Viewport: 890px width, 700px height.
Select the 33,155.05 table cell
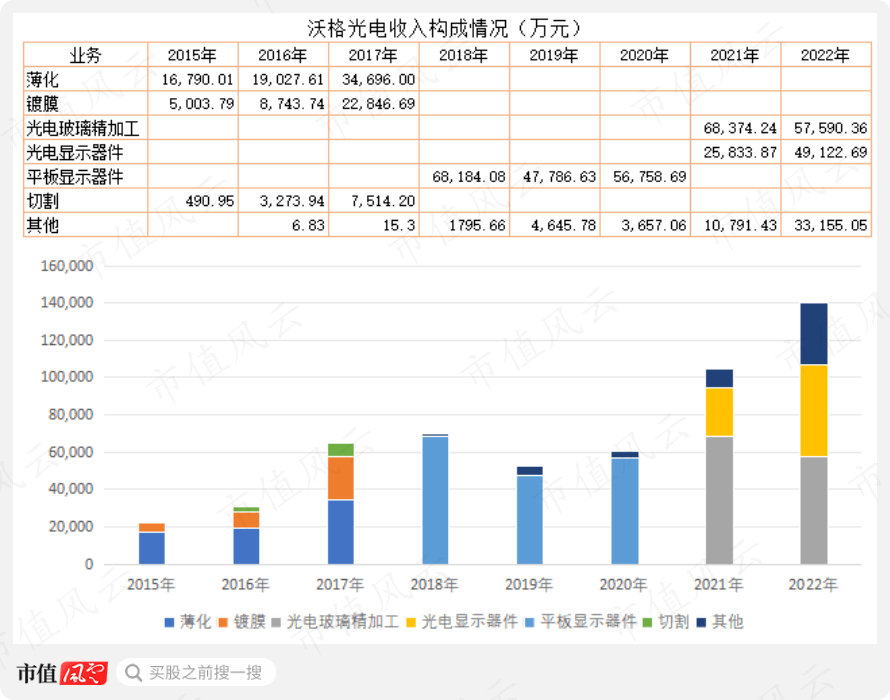click(x=826, y=225)
